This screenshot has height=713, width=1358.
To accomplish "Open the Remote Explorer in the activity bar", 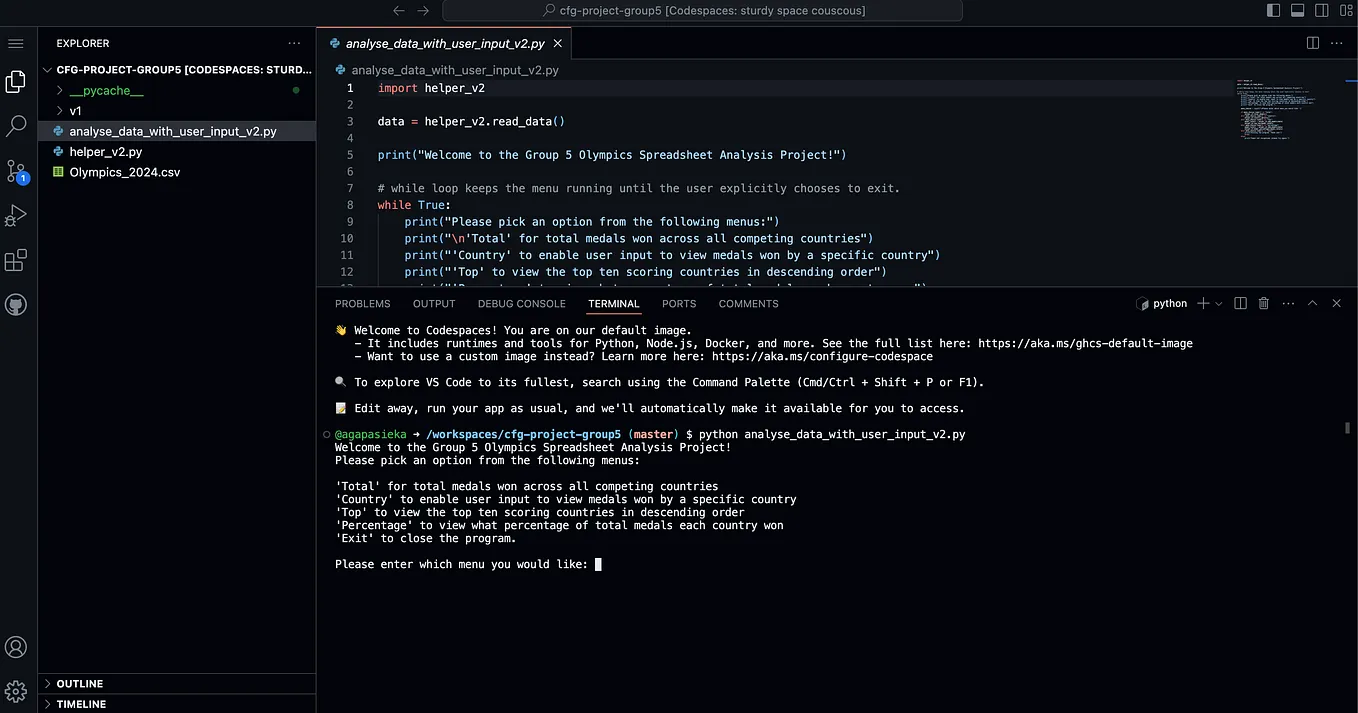I will [x=15, y=304].
